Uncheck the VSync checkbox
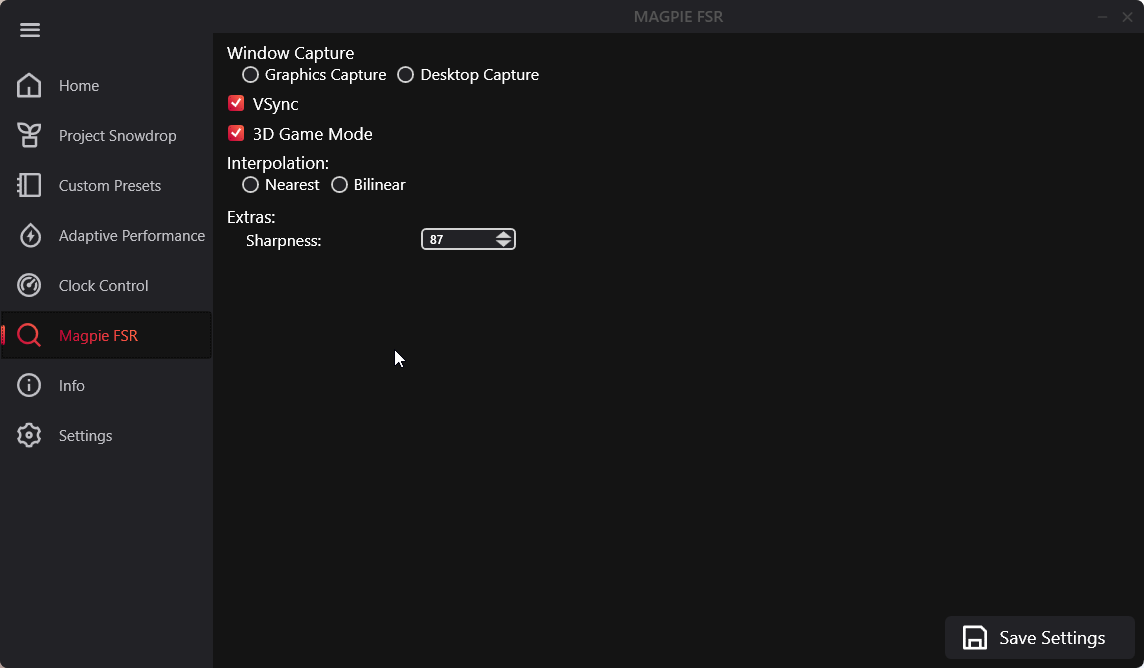Screen dimensions: 1144x668 pyautogui.click(x=236, y=104)
